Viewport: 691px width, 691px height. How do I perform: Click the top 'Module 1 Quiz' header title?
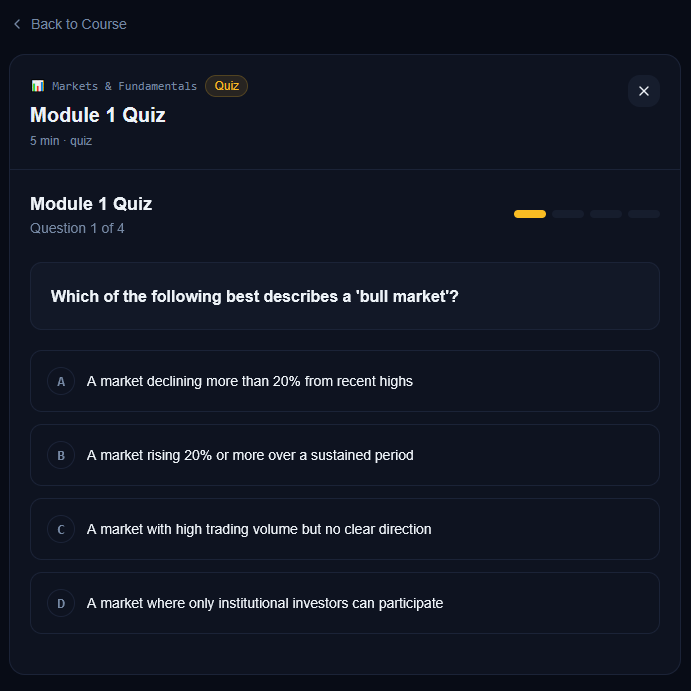(x=98, y=115)
